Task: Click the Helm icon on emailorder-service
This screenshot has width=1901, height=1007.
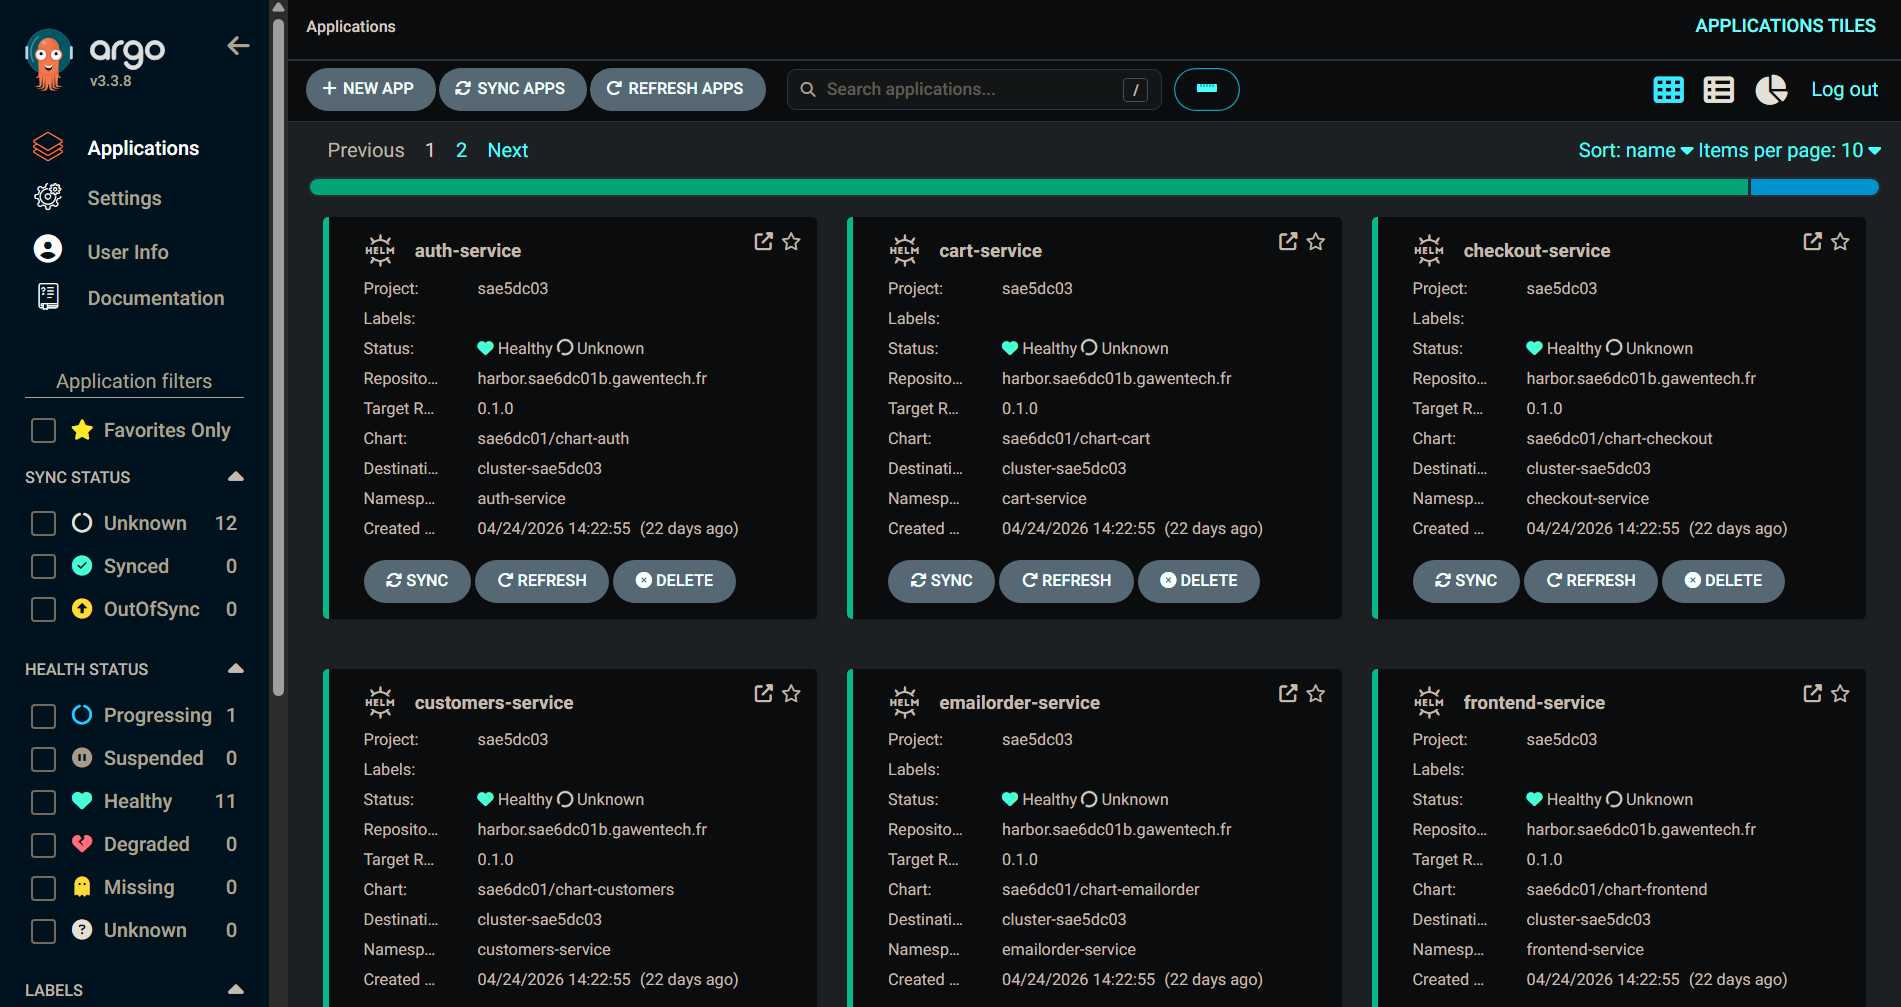Action: [x=904, y=702]
